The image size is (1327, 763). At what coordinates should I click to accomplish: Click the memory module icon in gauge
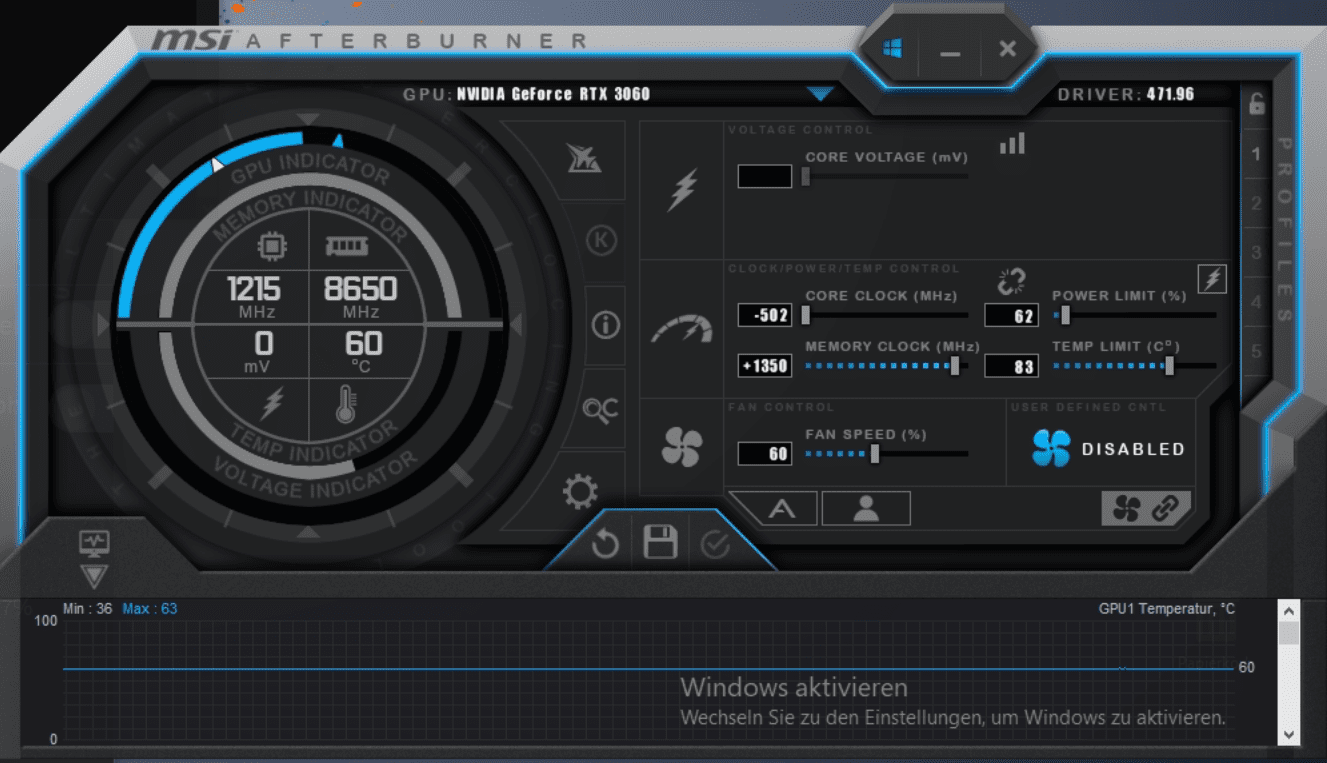pyautogui.click(x=346, y=246)
